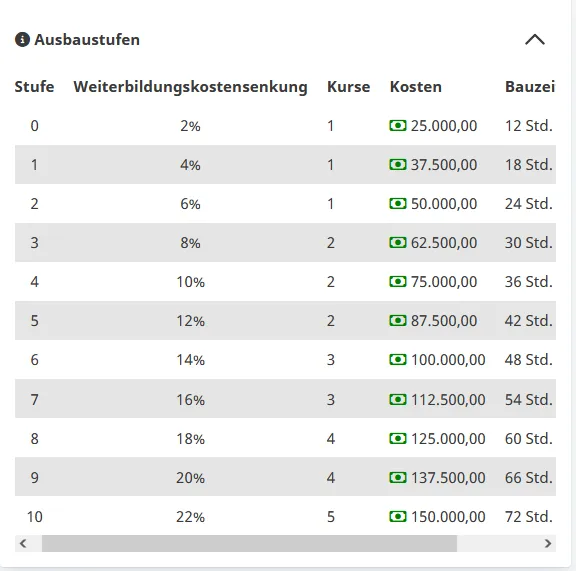The image size is (576, 571).
Task: Click the Weiterbildungskostensenkung column header
Action: [190, 87]
